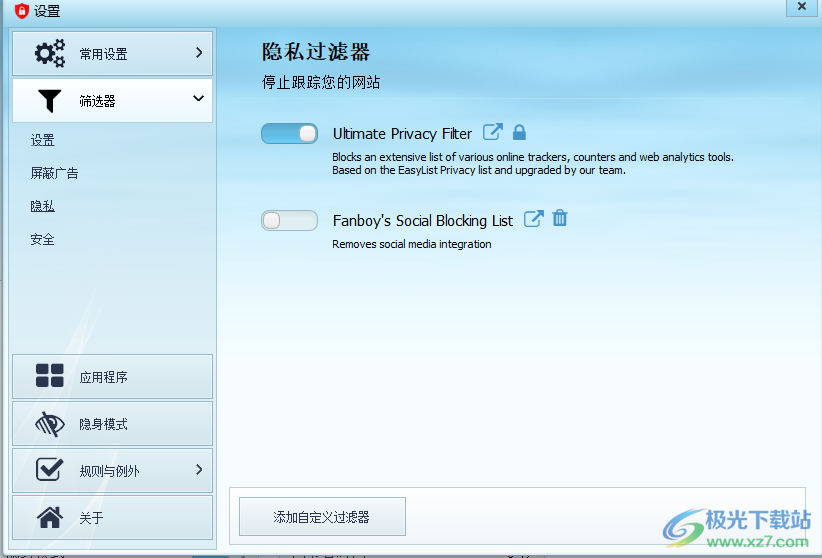Click the house icon next to 关于
822x558 pixels.
(x=50, y=517)
